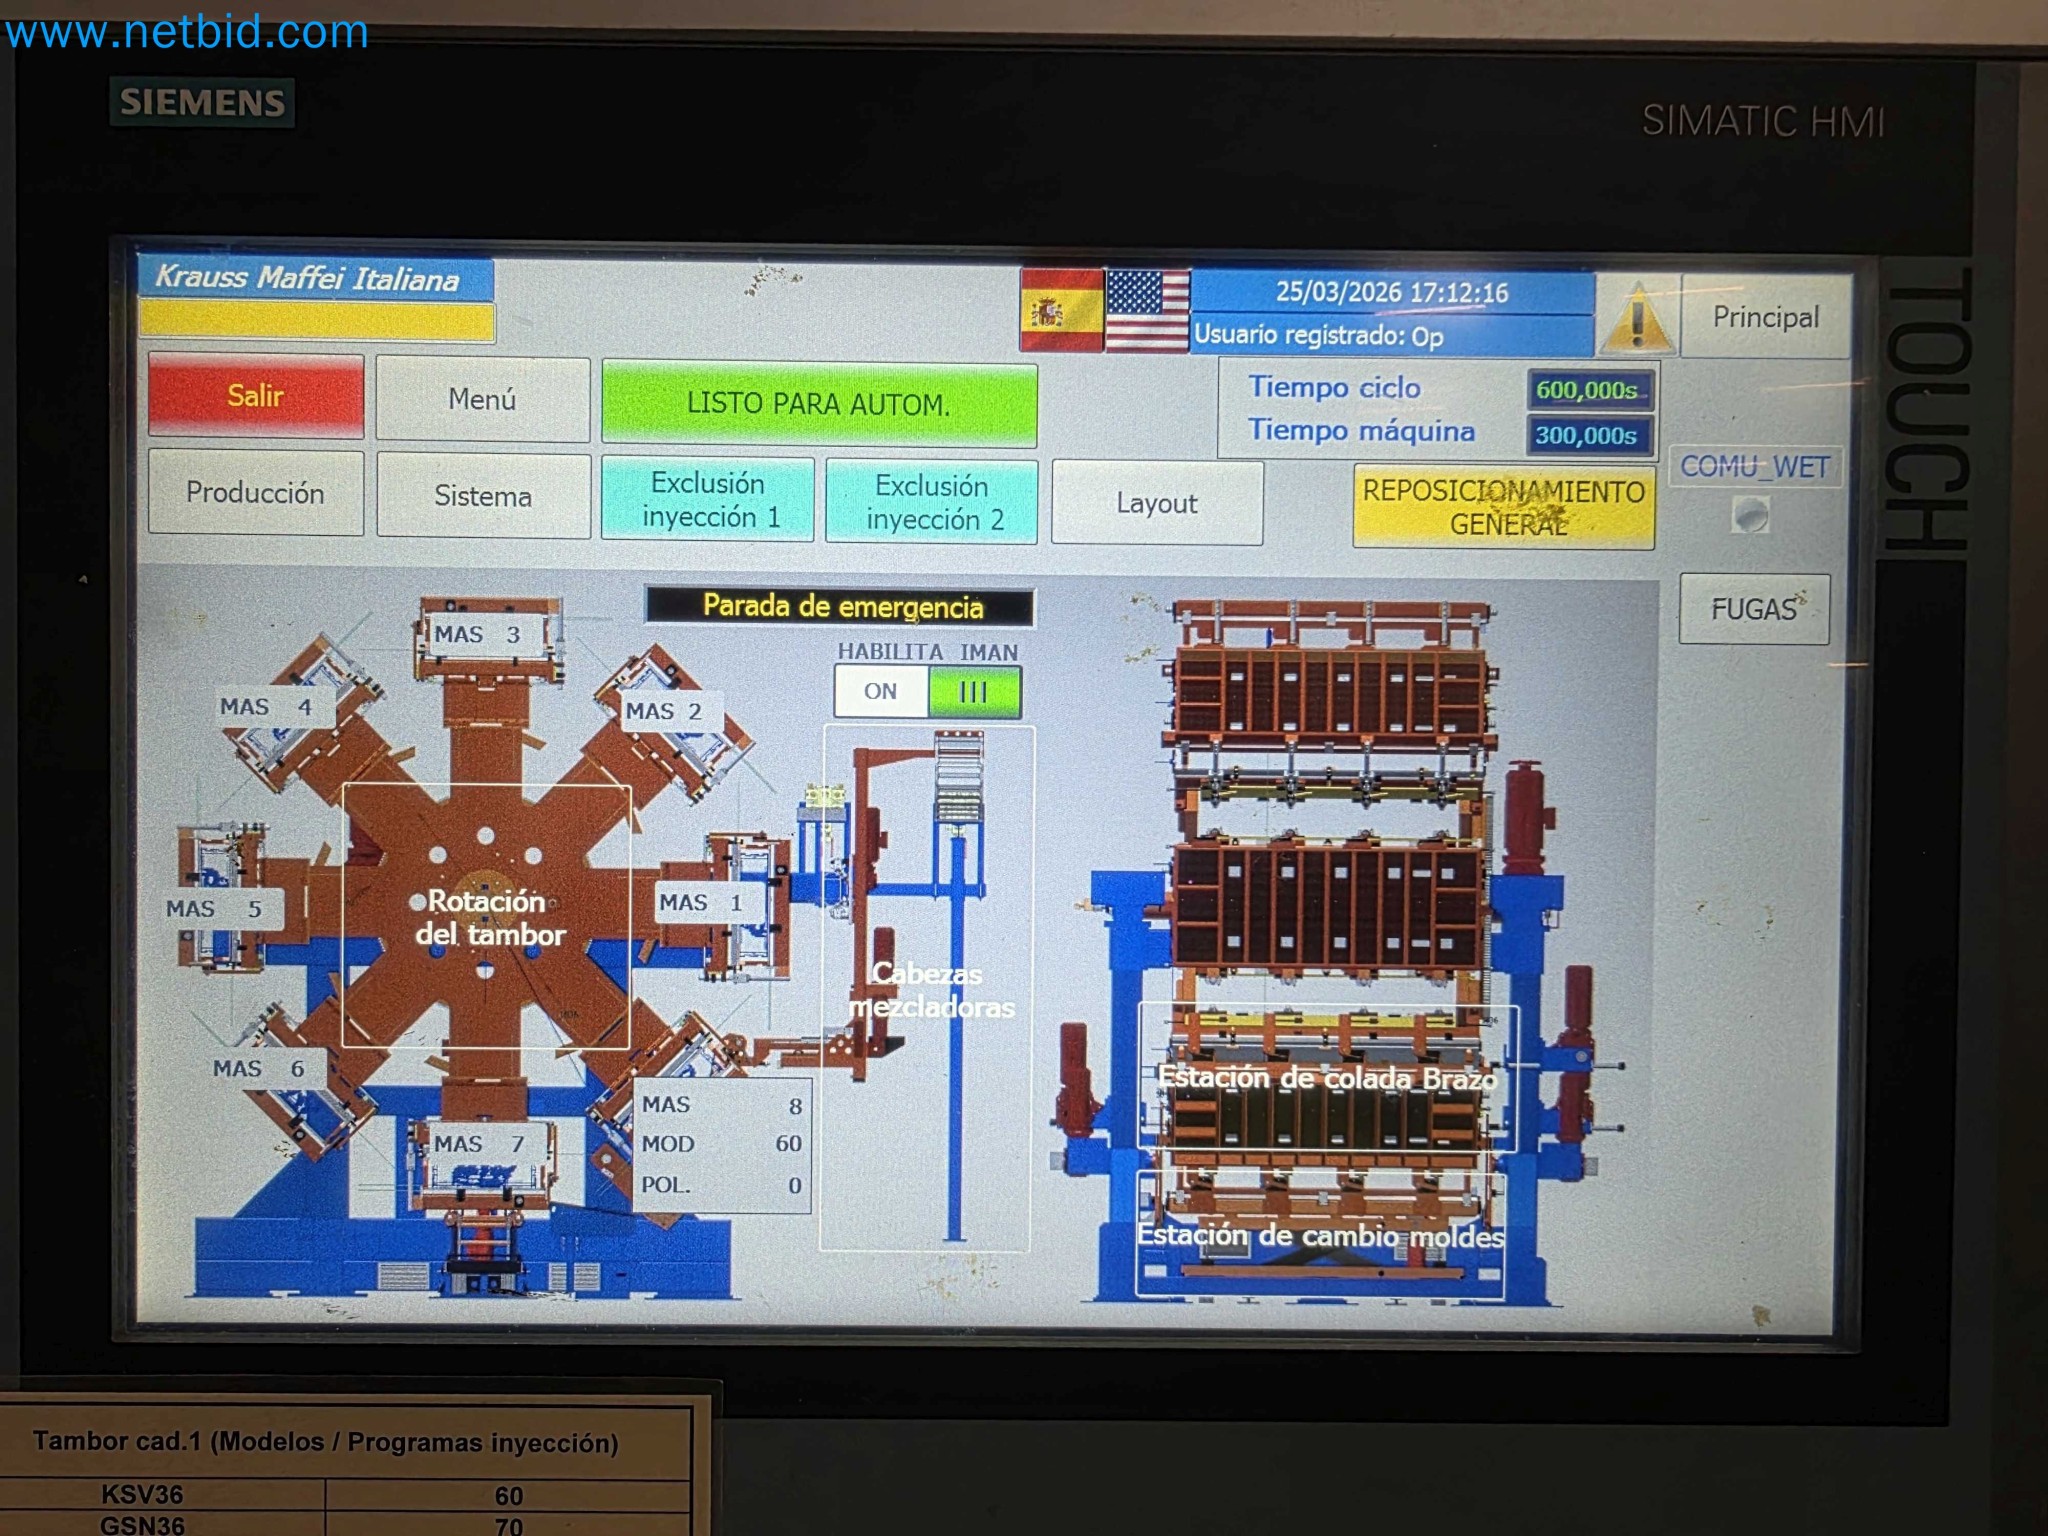Open Rotación del tambor drum area
The width and height of the screenshot is (2048, 1536).
tap(487, 916)
